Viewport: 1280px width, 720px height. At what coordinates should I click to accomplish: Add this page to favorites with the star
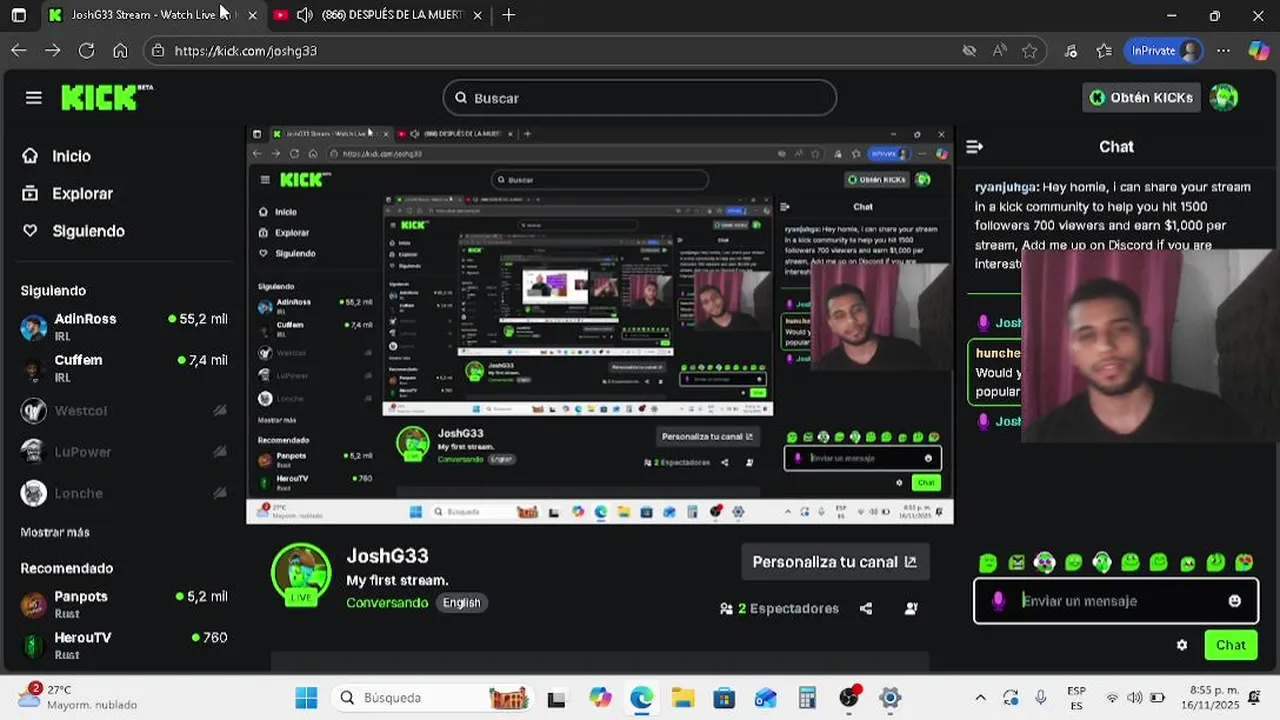[x=1030, y=50]
